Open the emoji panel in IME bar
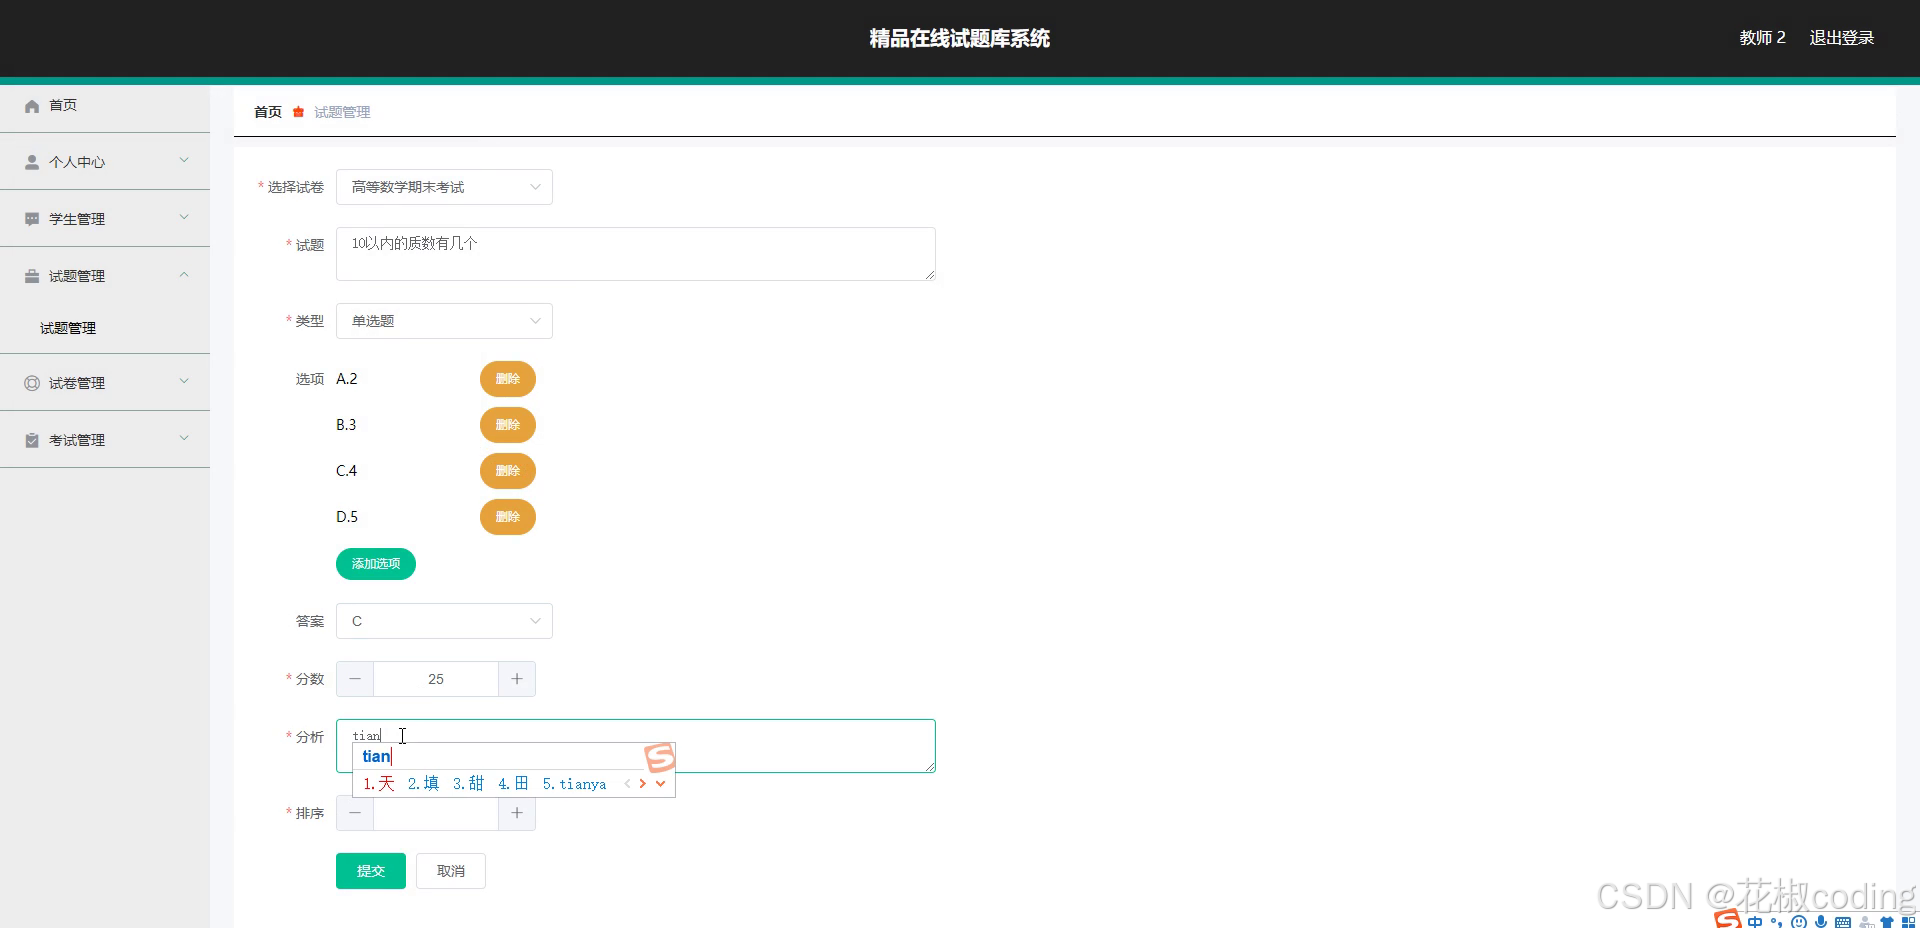Screen dimensions: 1920x928 pyautogui.click(x=1799, y=922)
